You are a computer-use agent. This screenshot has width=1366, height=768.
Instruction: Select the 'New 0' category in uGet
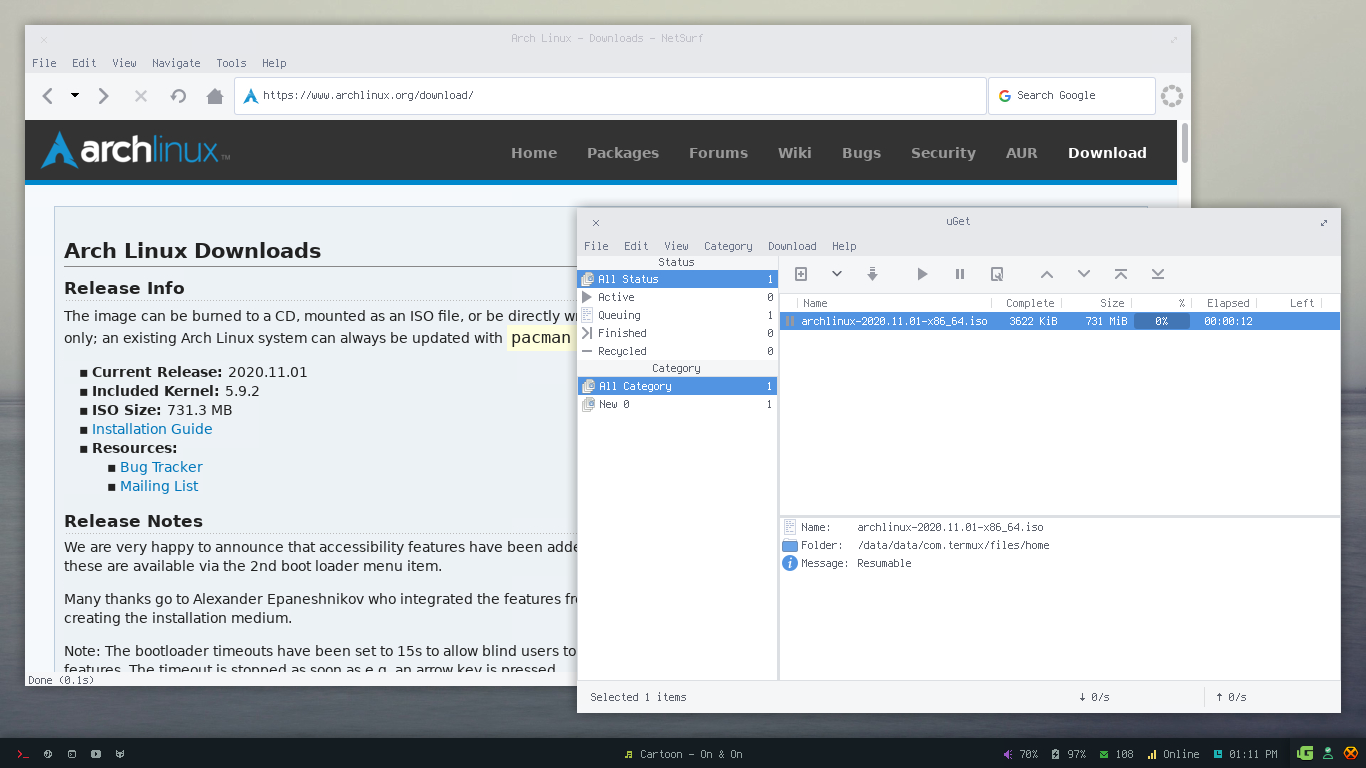coord(677,404)
